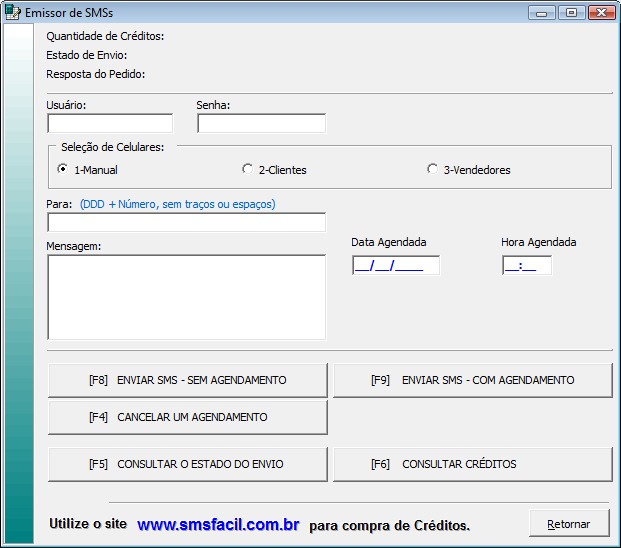Close the Emissor de SMSs window
This screenshot has width=621, height=548.
click(x=601, y=13)
